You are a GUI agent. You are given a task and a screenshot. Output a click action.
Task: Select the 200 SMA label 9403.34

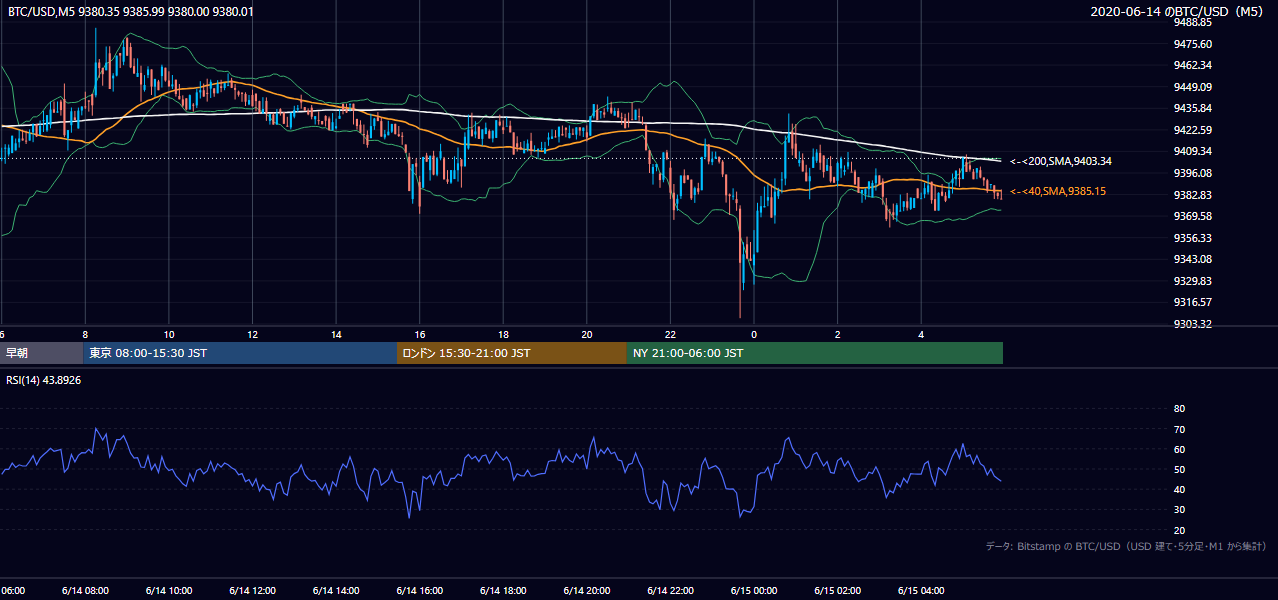coord(1061,161)
